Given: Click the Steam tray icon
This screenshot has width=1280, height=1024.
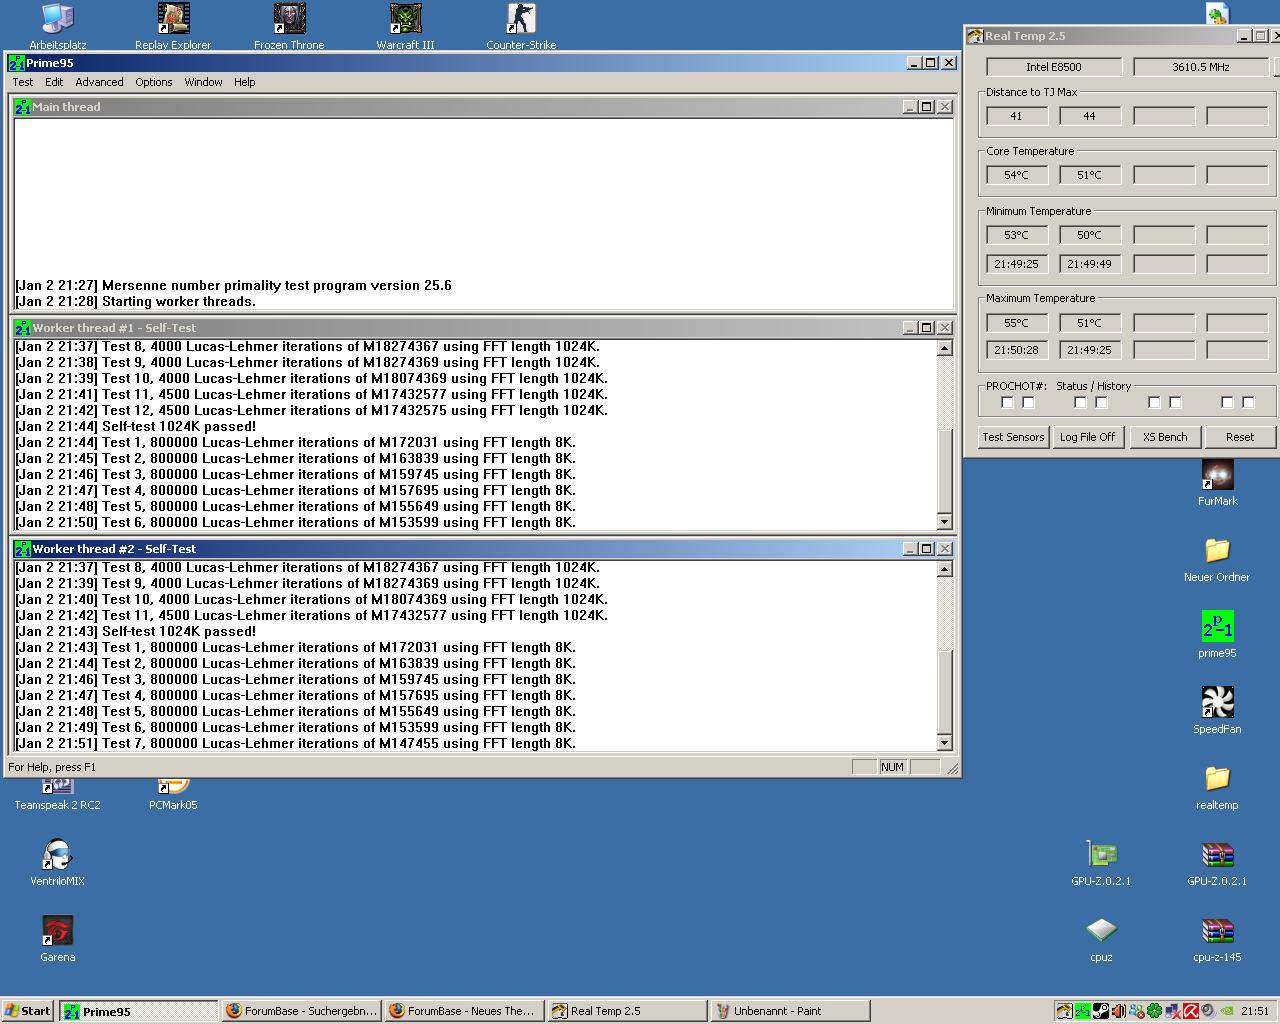Looking at the screenshot, I should coord(1101,1011).
